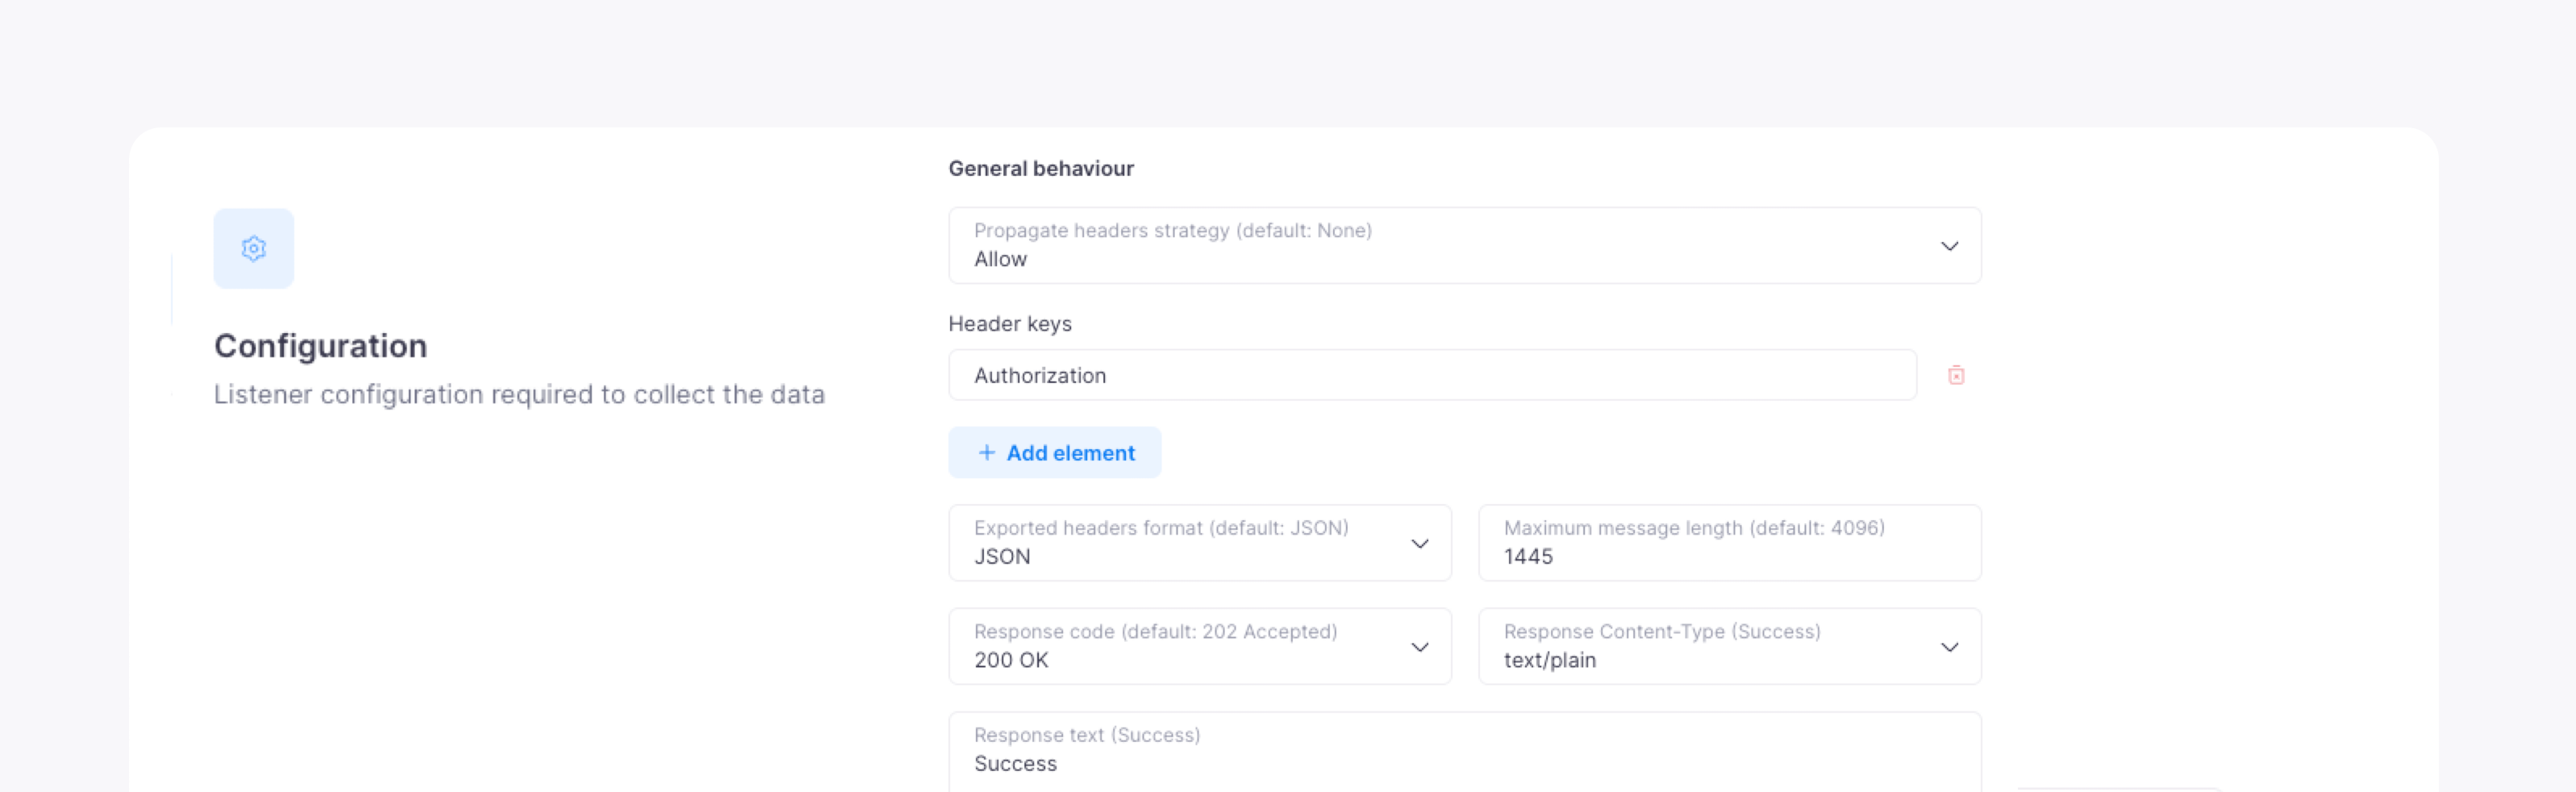2576x792 pixels.
Task: Click the plus icon beside Add element
Action: [x=986, y=453]
